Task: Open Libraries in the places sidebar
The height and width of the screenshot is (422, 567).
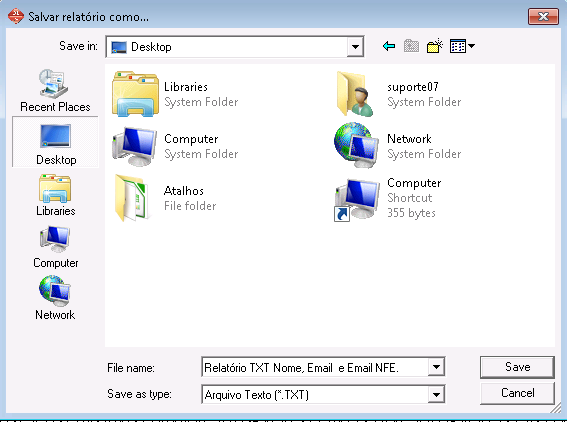Action: click(55, 195)
